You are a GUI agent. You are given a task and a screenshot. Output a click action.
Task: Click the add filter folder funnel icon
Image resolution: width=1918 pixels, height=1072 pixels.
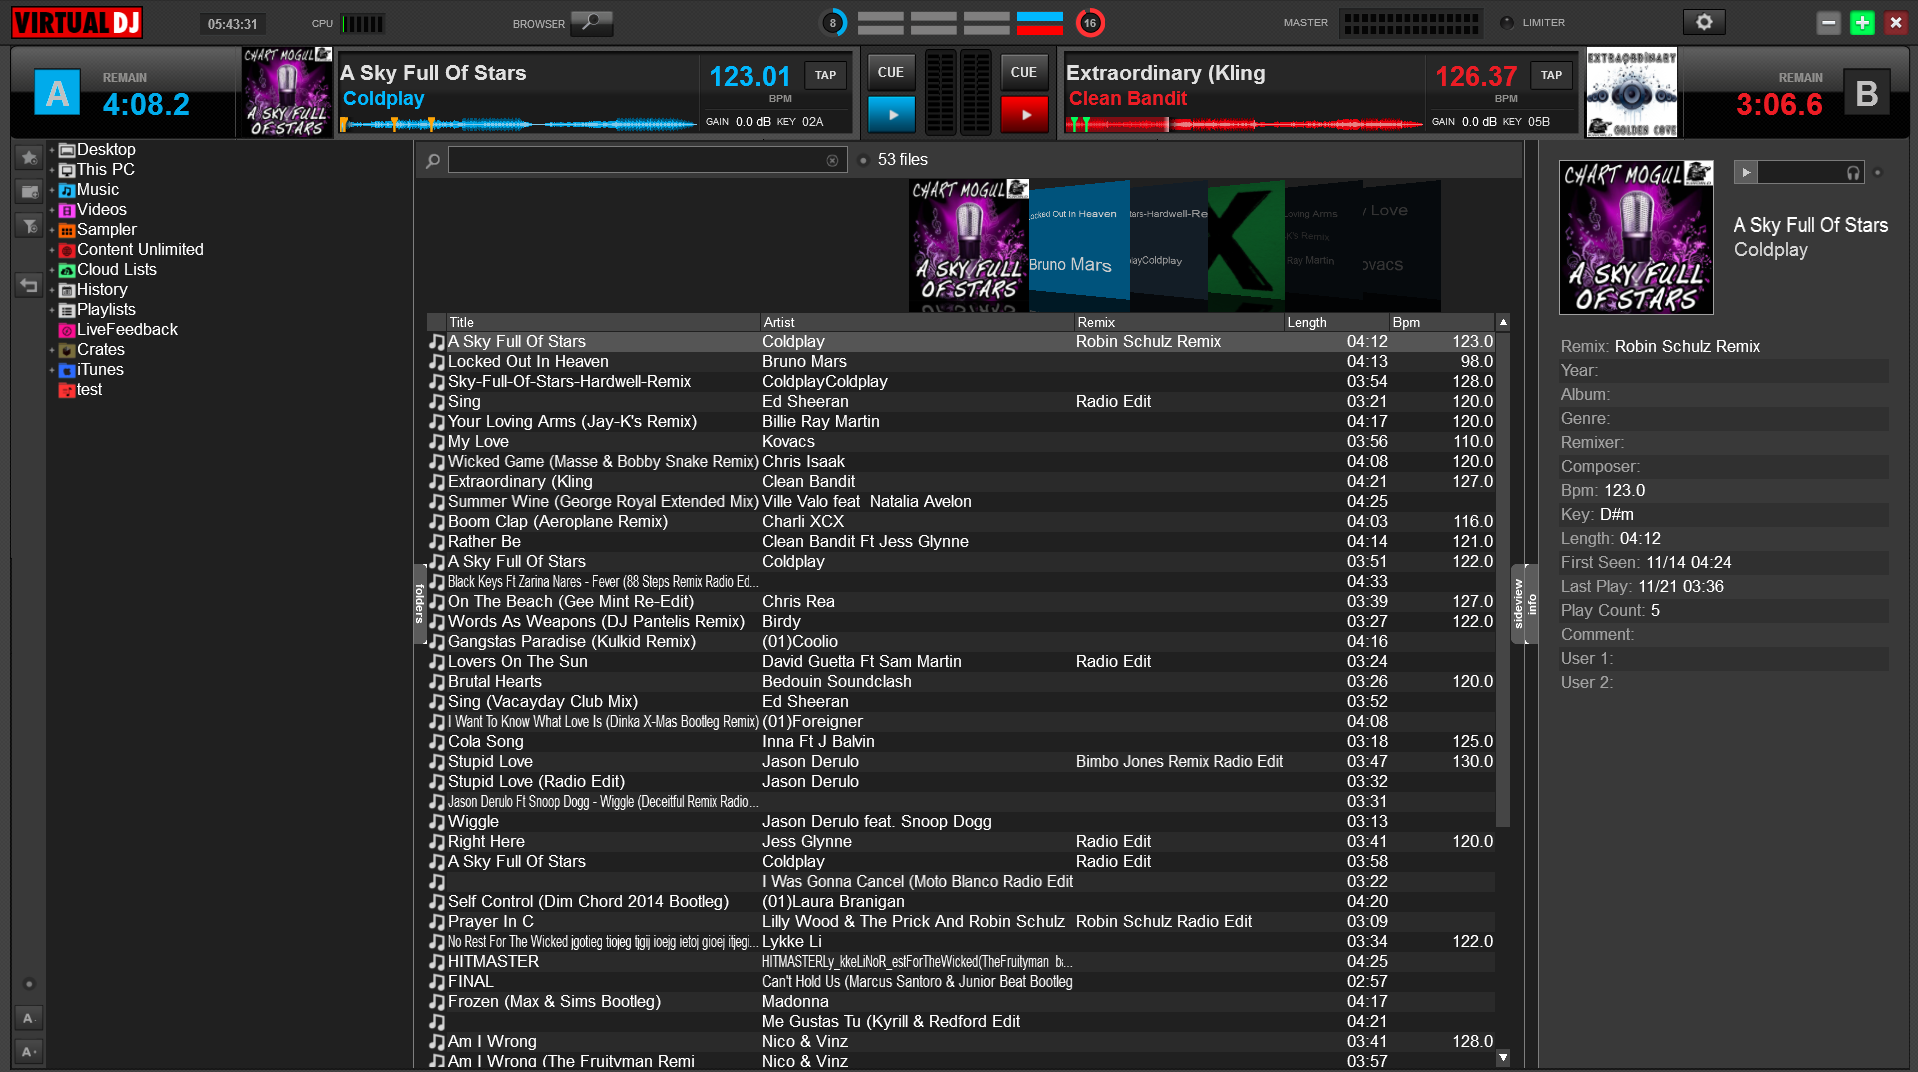click(x=29, y=226)
